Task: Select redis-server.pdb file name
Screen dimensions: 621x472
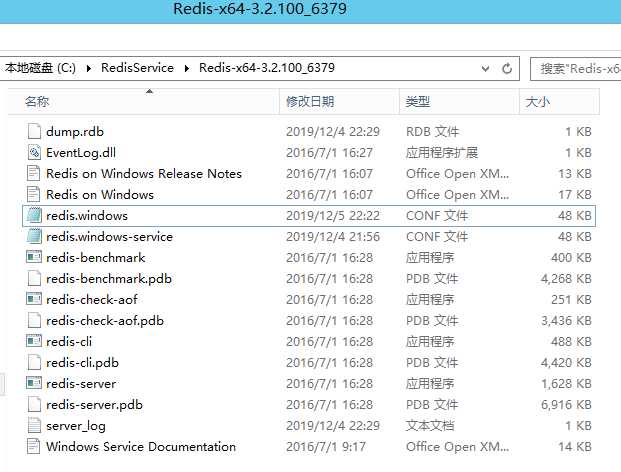Action: point(94,404)
